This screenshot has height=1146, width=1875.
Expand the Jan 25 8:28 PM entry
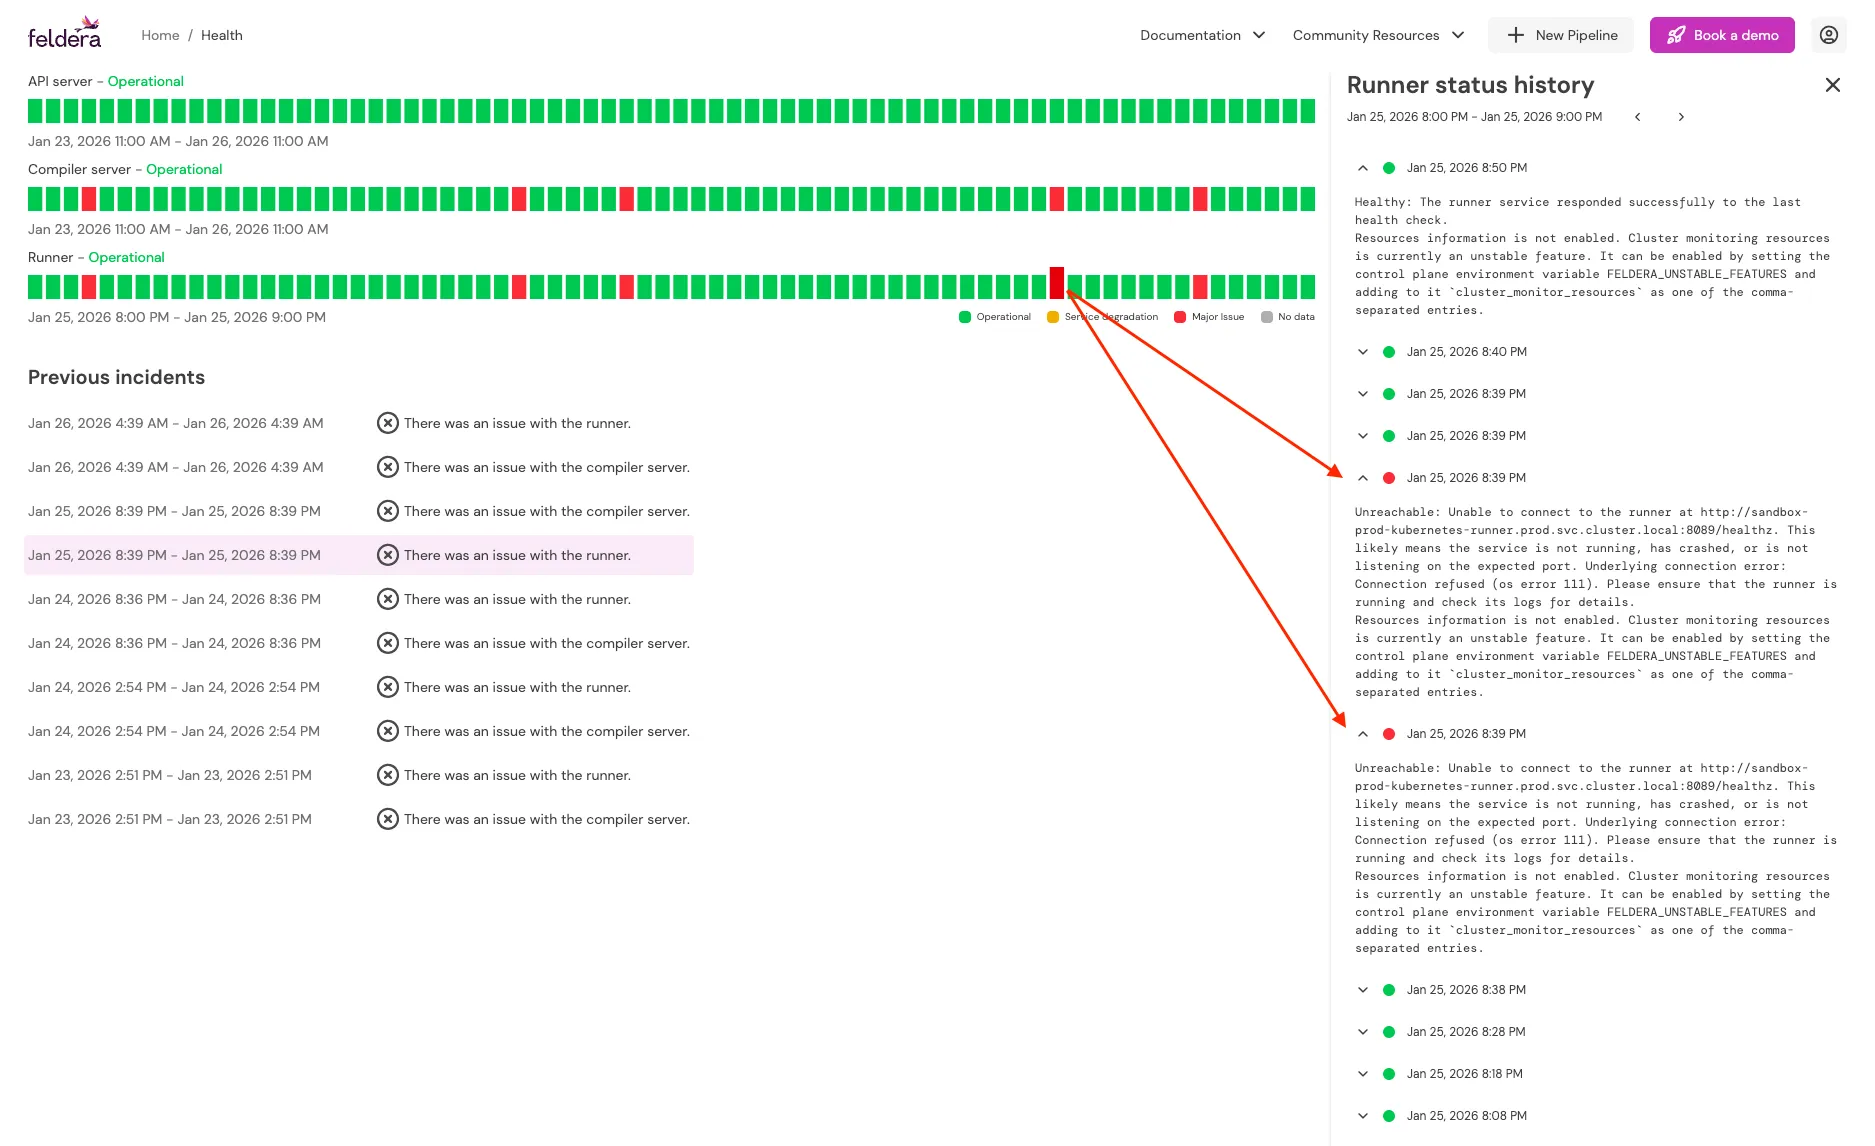(1362, 1032)
